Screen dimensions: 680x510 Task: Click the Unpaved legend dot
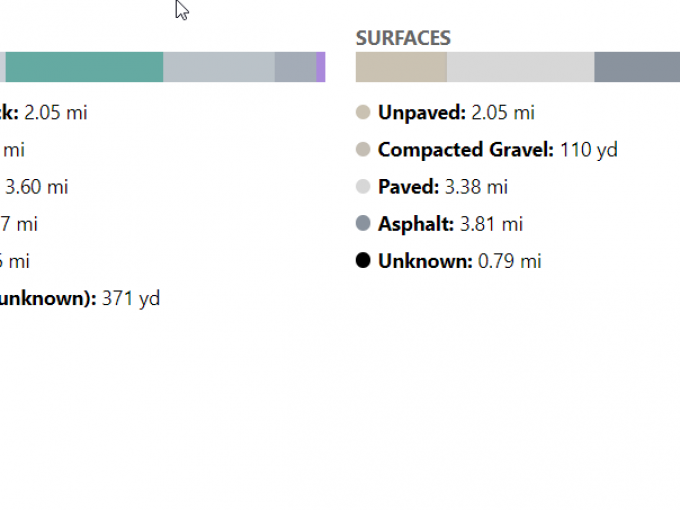(363, 112)
